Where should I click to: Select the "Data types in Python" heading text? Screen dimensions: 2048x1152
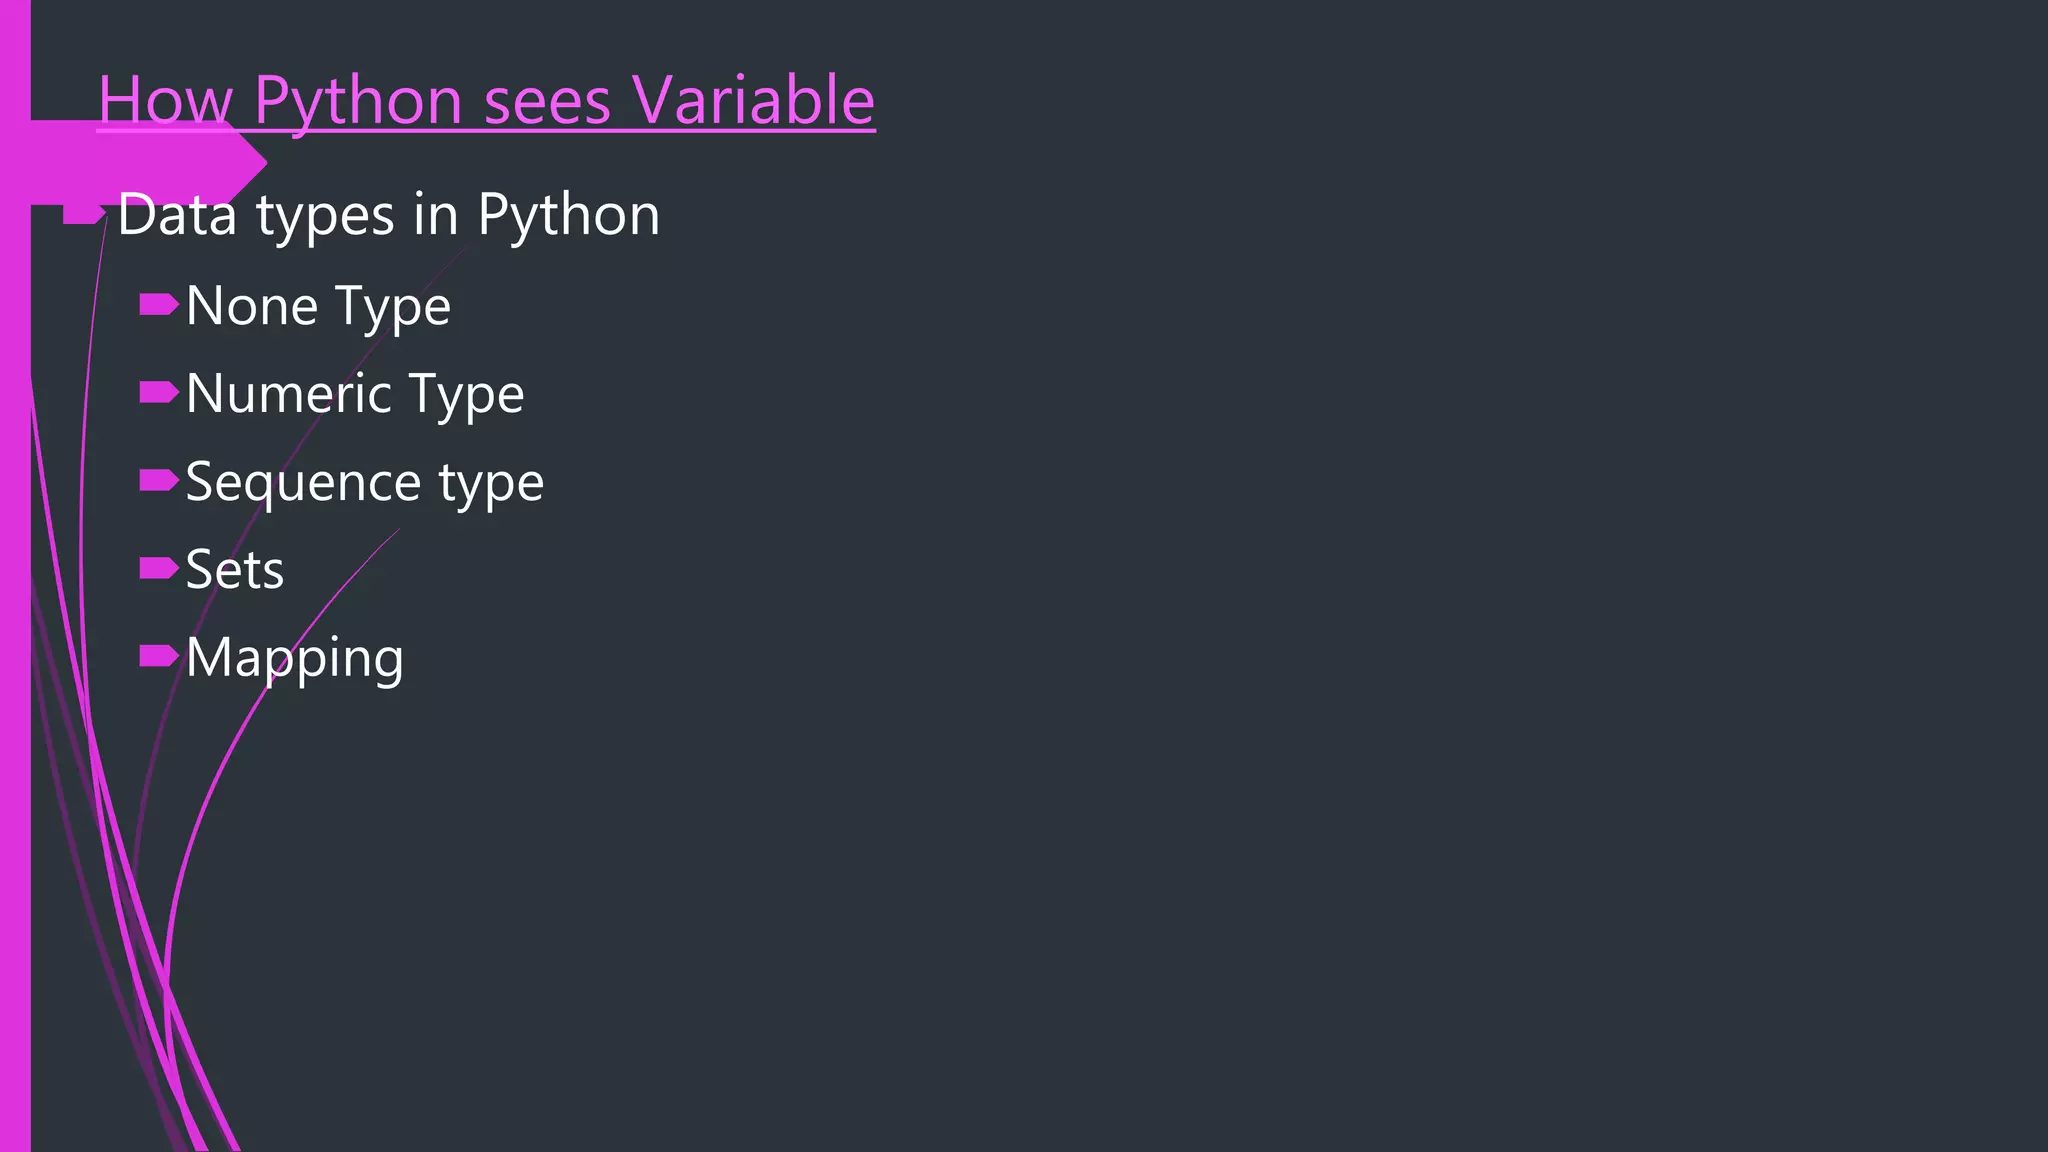click(x=388, y=215)
